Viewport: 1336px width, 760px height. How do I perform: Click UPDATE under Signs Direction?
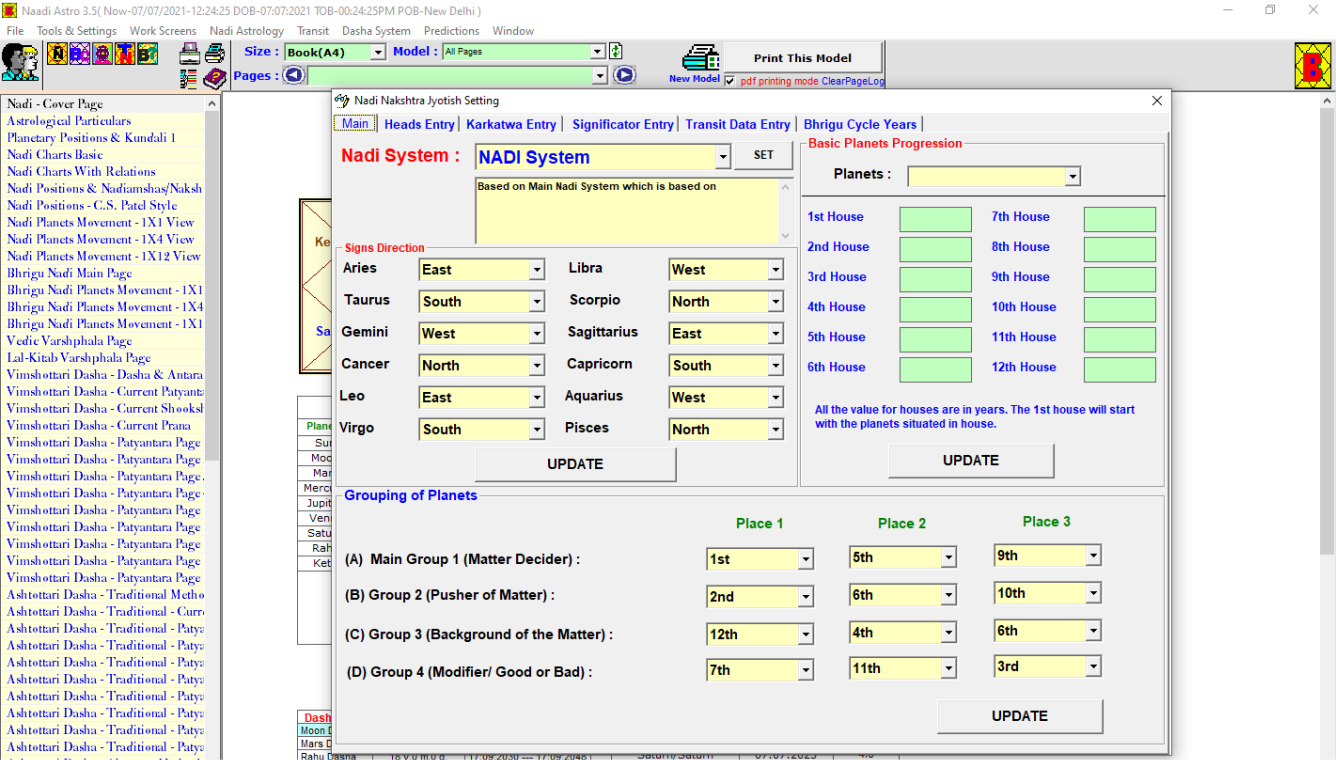[x=576, y=464]
